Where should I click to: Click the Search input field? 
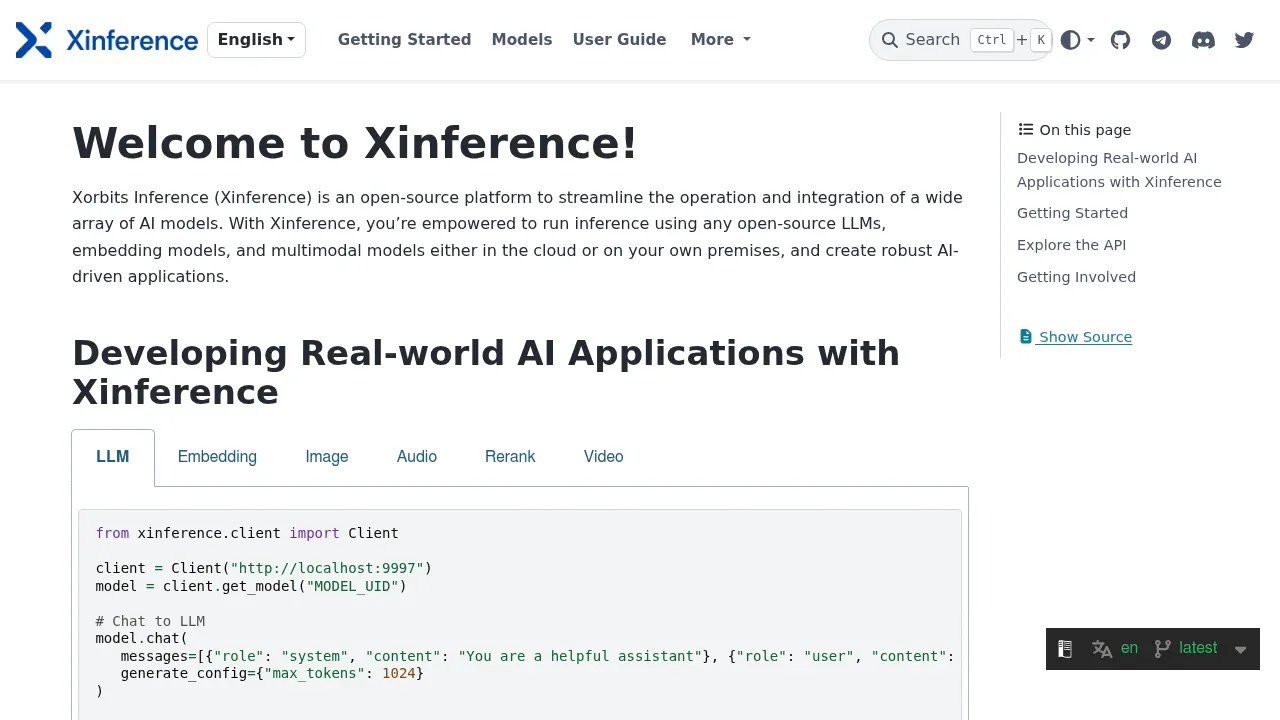pyautogui.click(x=960, y=40)
